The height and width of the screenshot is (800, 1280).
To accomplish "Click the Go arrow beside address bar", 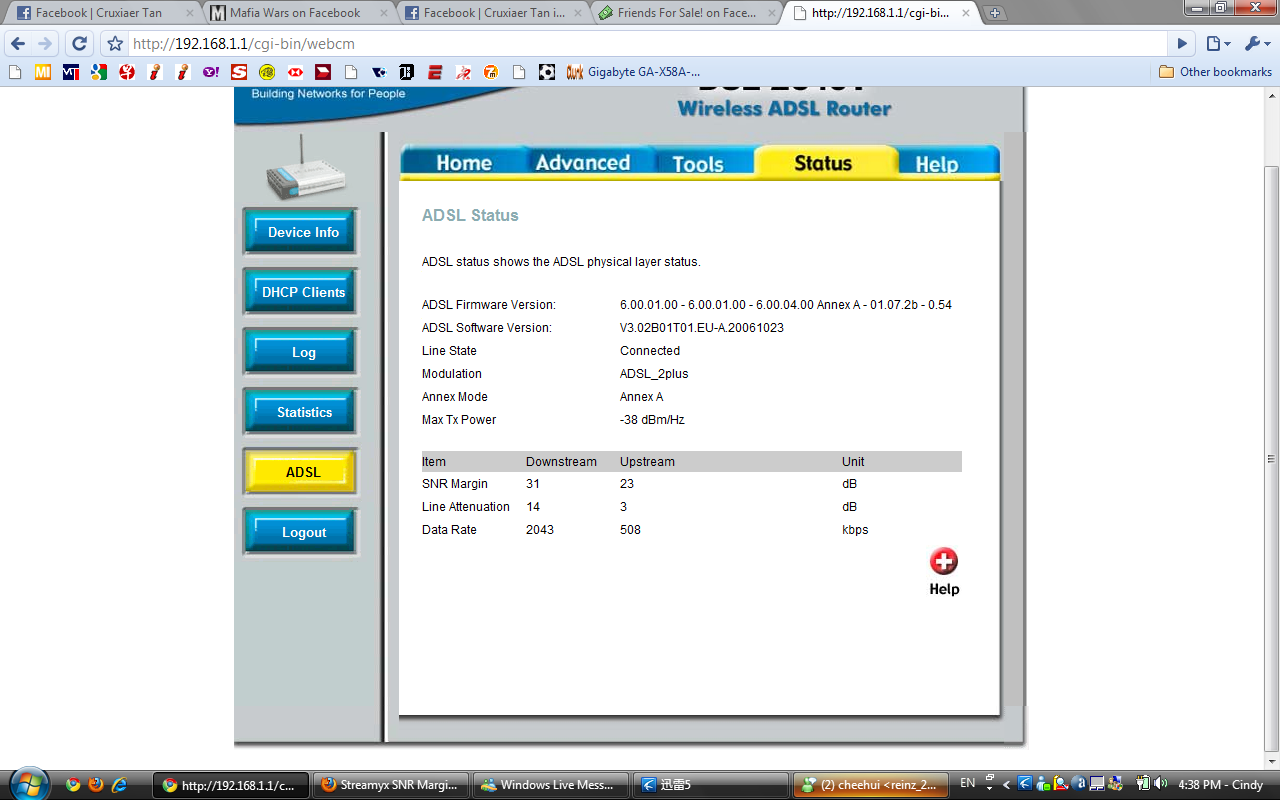I will [1182, 44].
